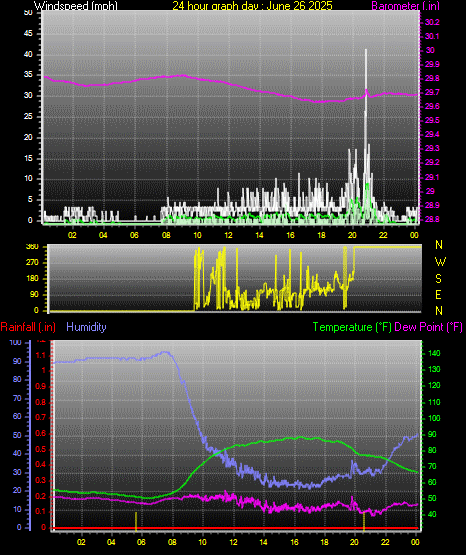466x555 pixels.
Task: Click the "29.1" barometer axis value
Action: pos(432,177)
